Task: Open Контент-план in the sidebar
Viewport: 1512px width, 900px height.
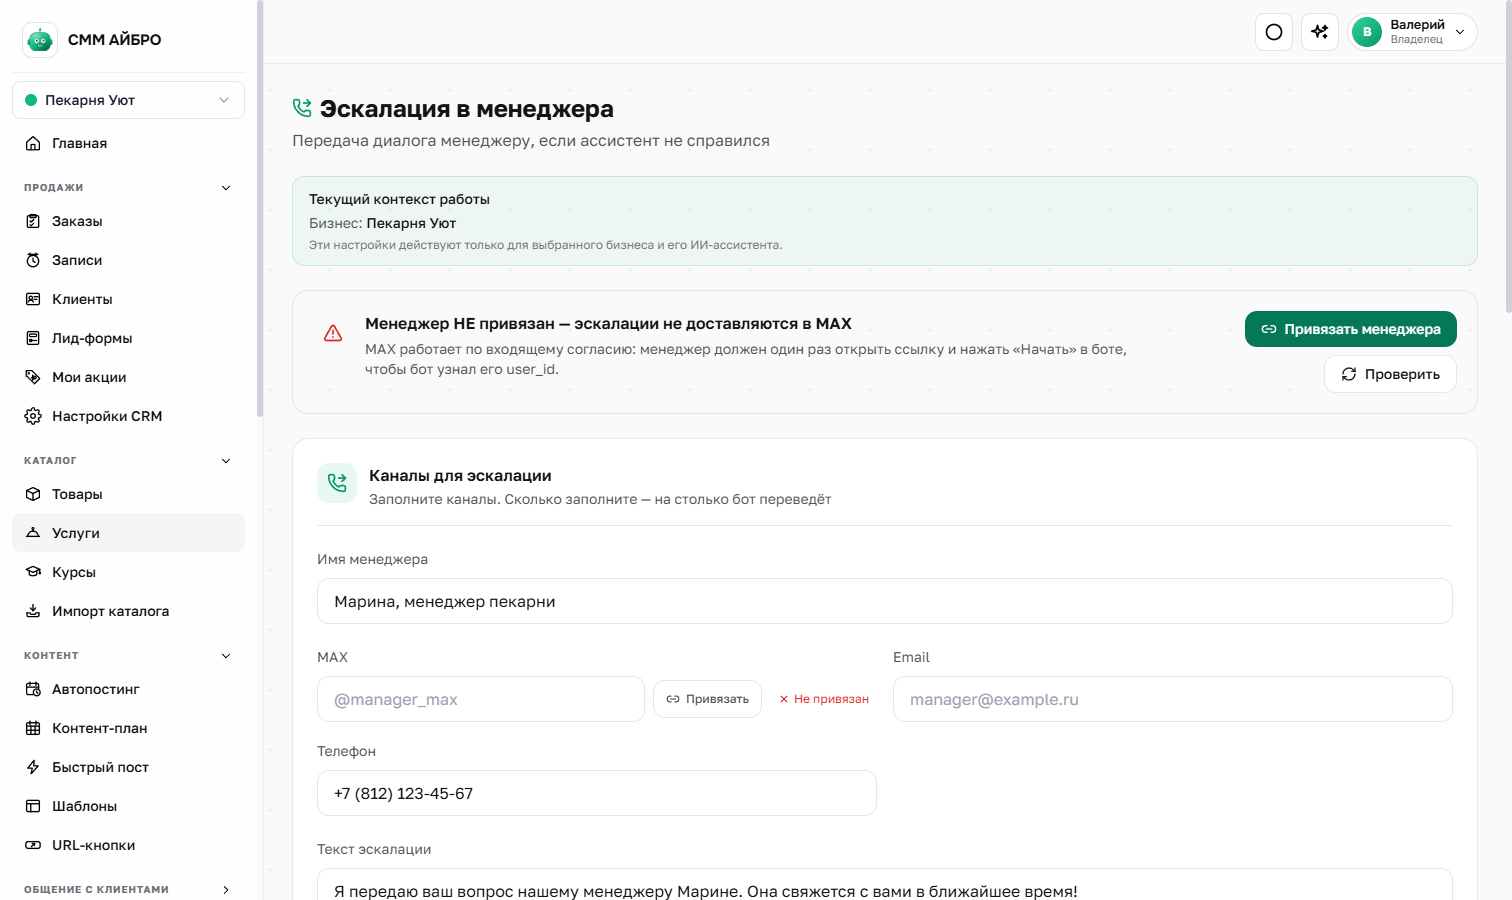Action: [x=128, y=728]
